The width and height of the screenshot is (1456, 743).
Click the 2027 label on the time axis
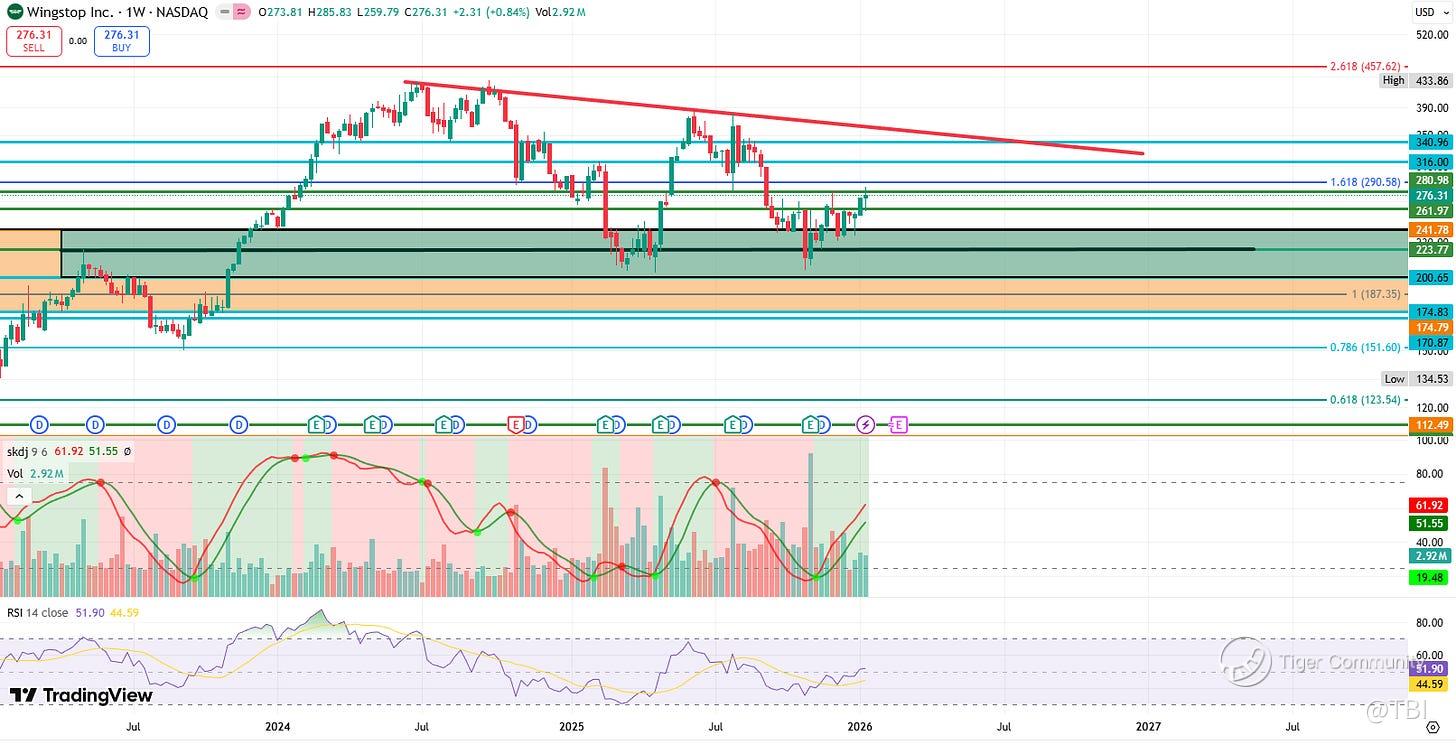[x=1147, y=727]
